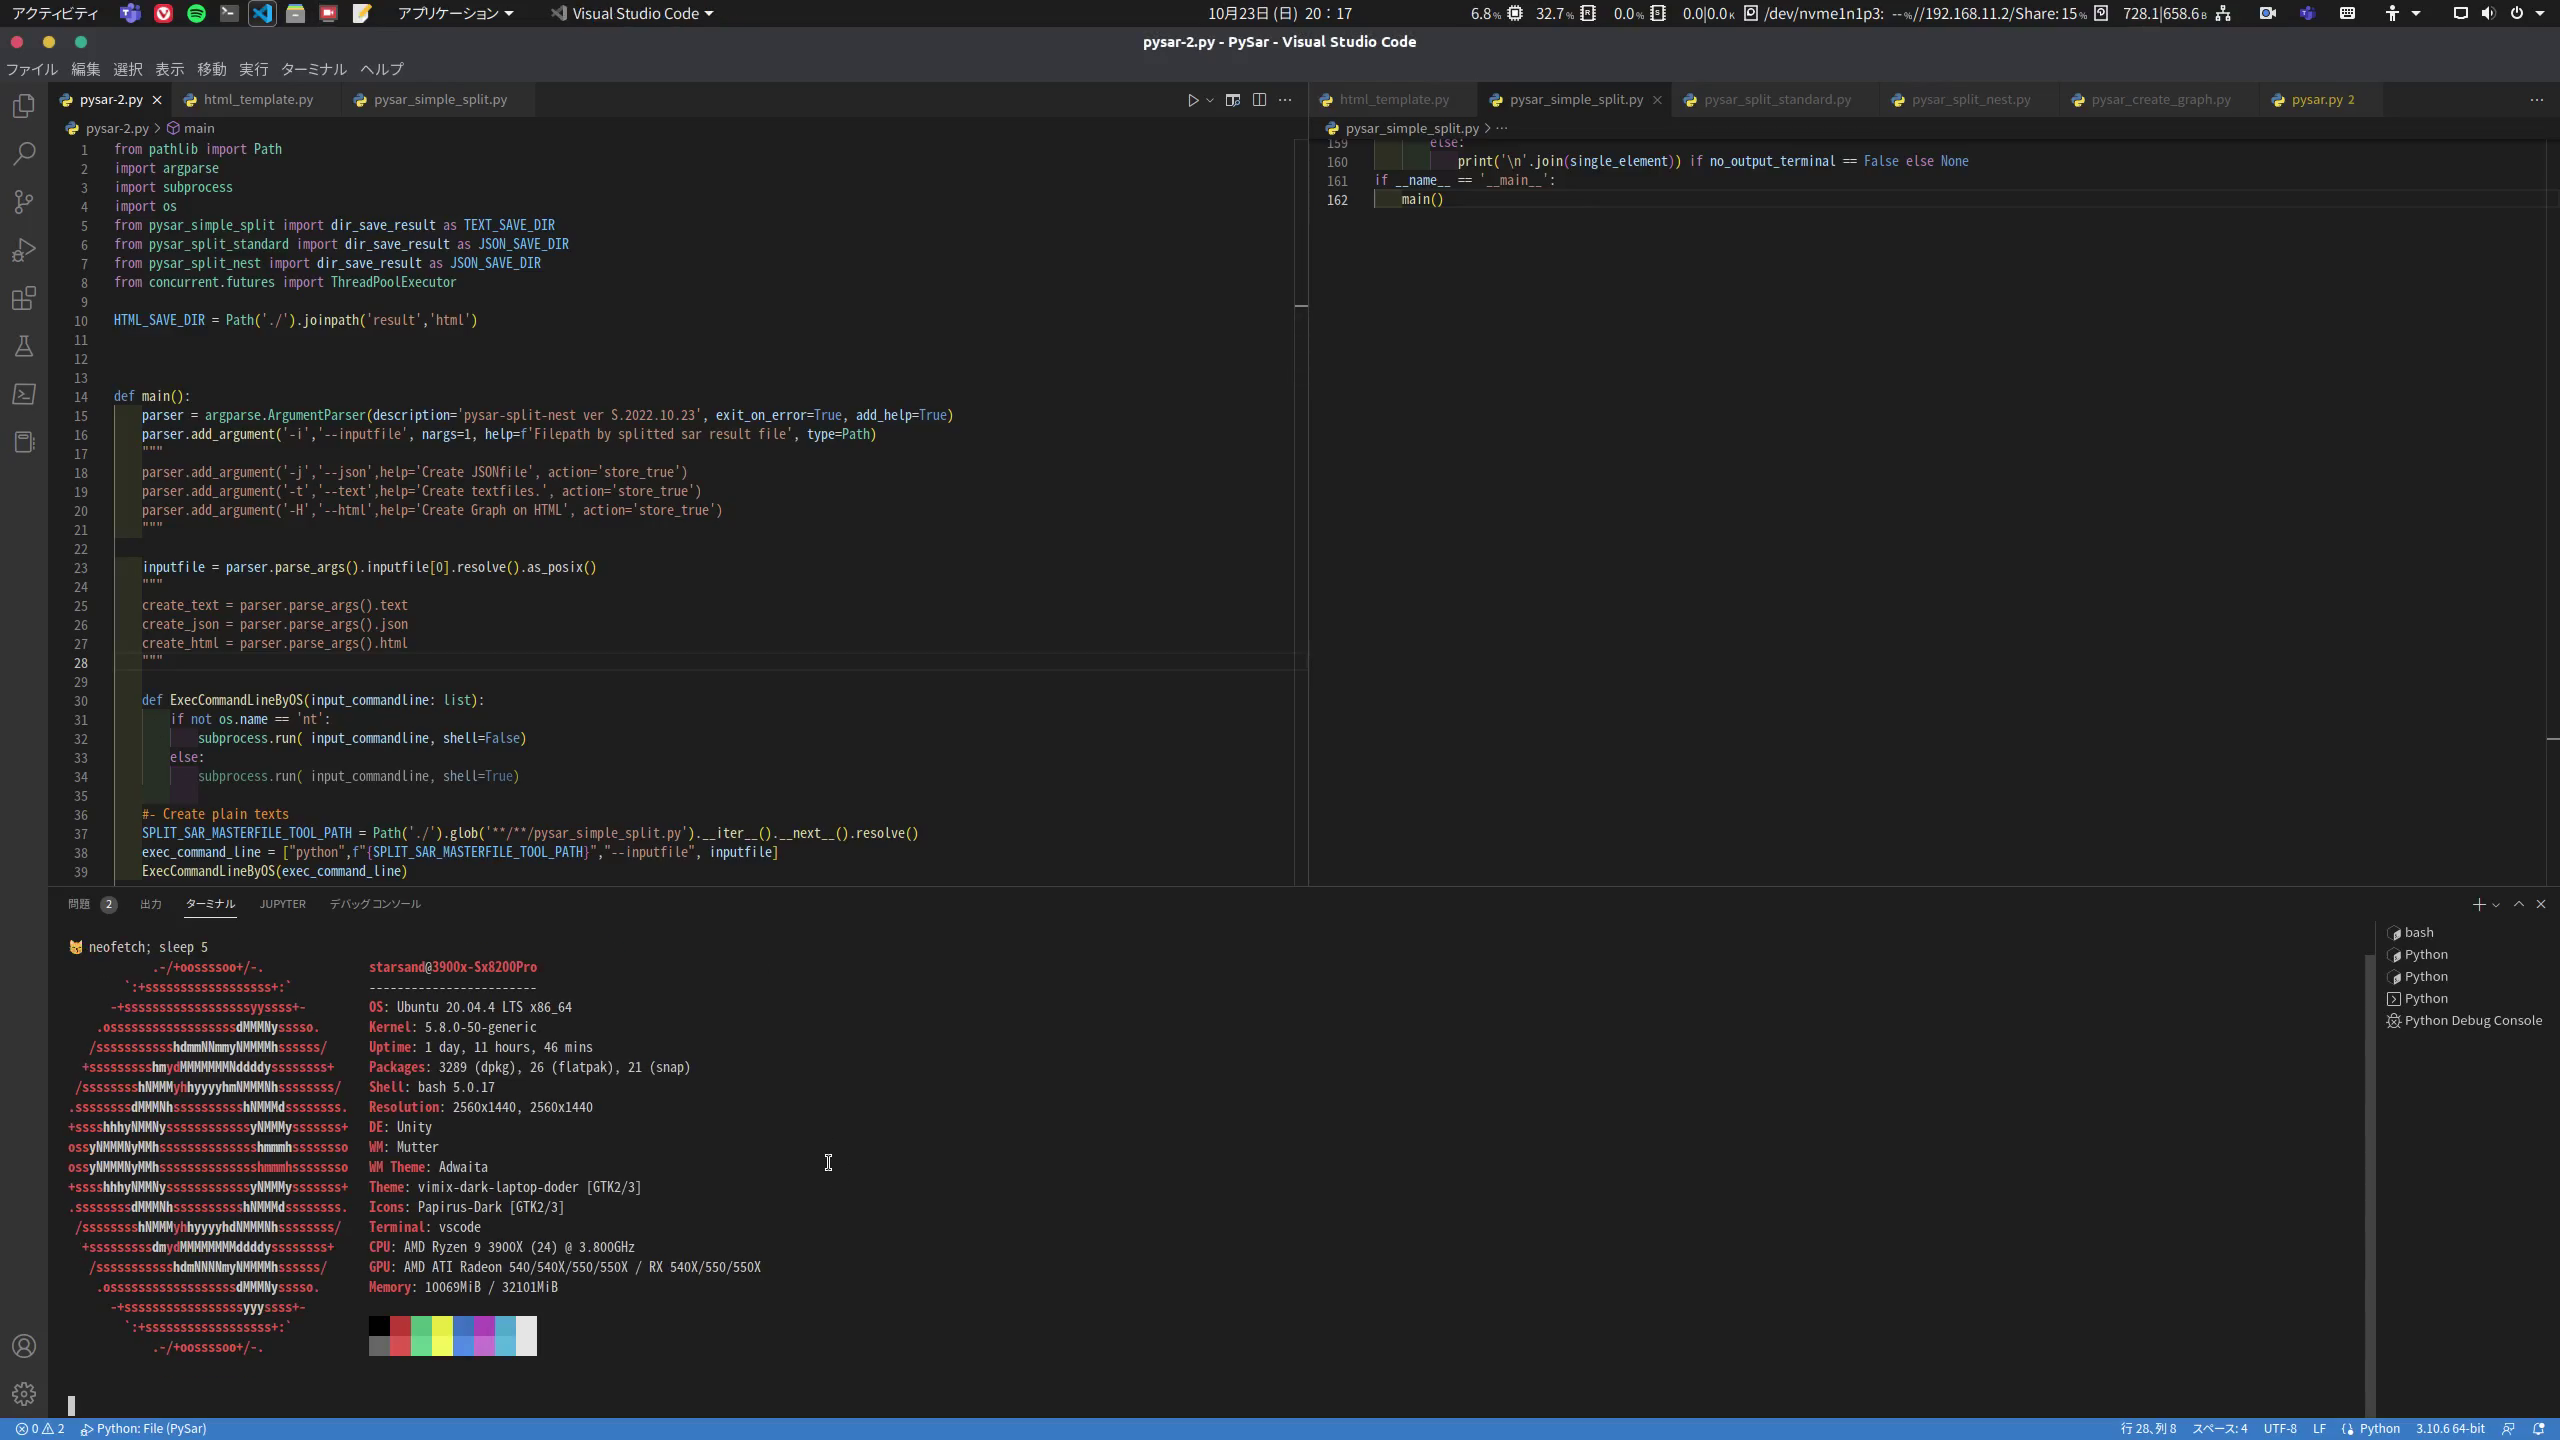
Task: Open the launch profile dropdown beside new terminal
Action: [x=2496, y=904]
